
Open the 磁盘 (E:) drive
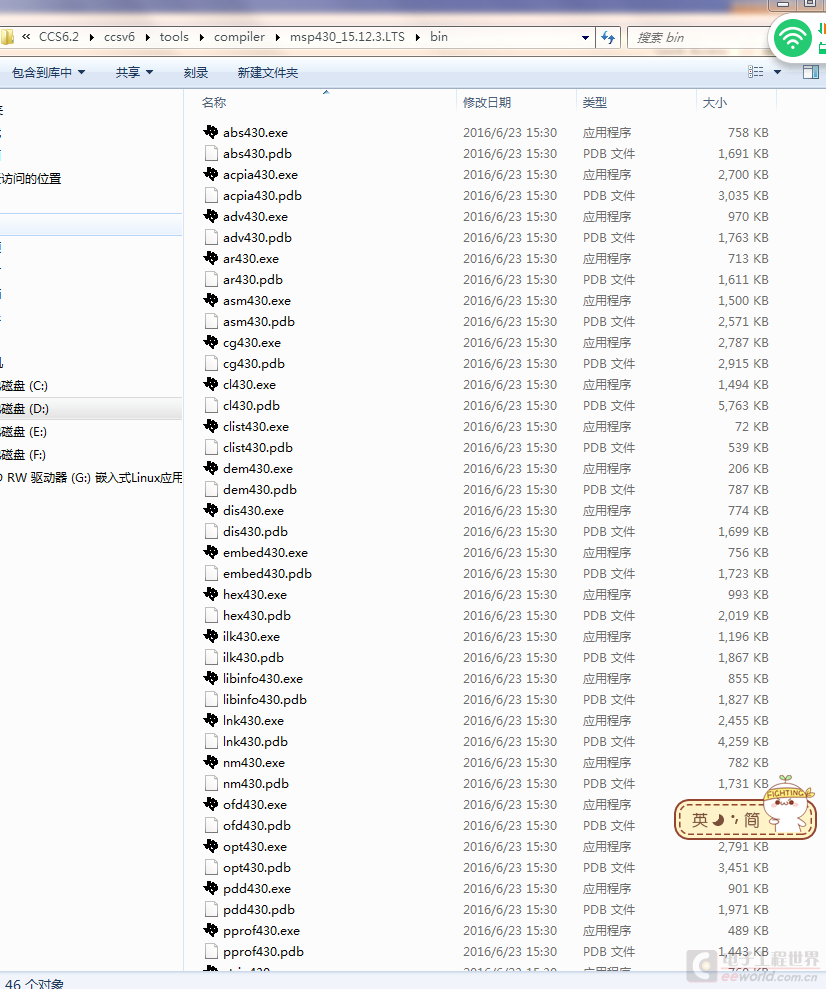pyautogui.click(x=24, y=431)
